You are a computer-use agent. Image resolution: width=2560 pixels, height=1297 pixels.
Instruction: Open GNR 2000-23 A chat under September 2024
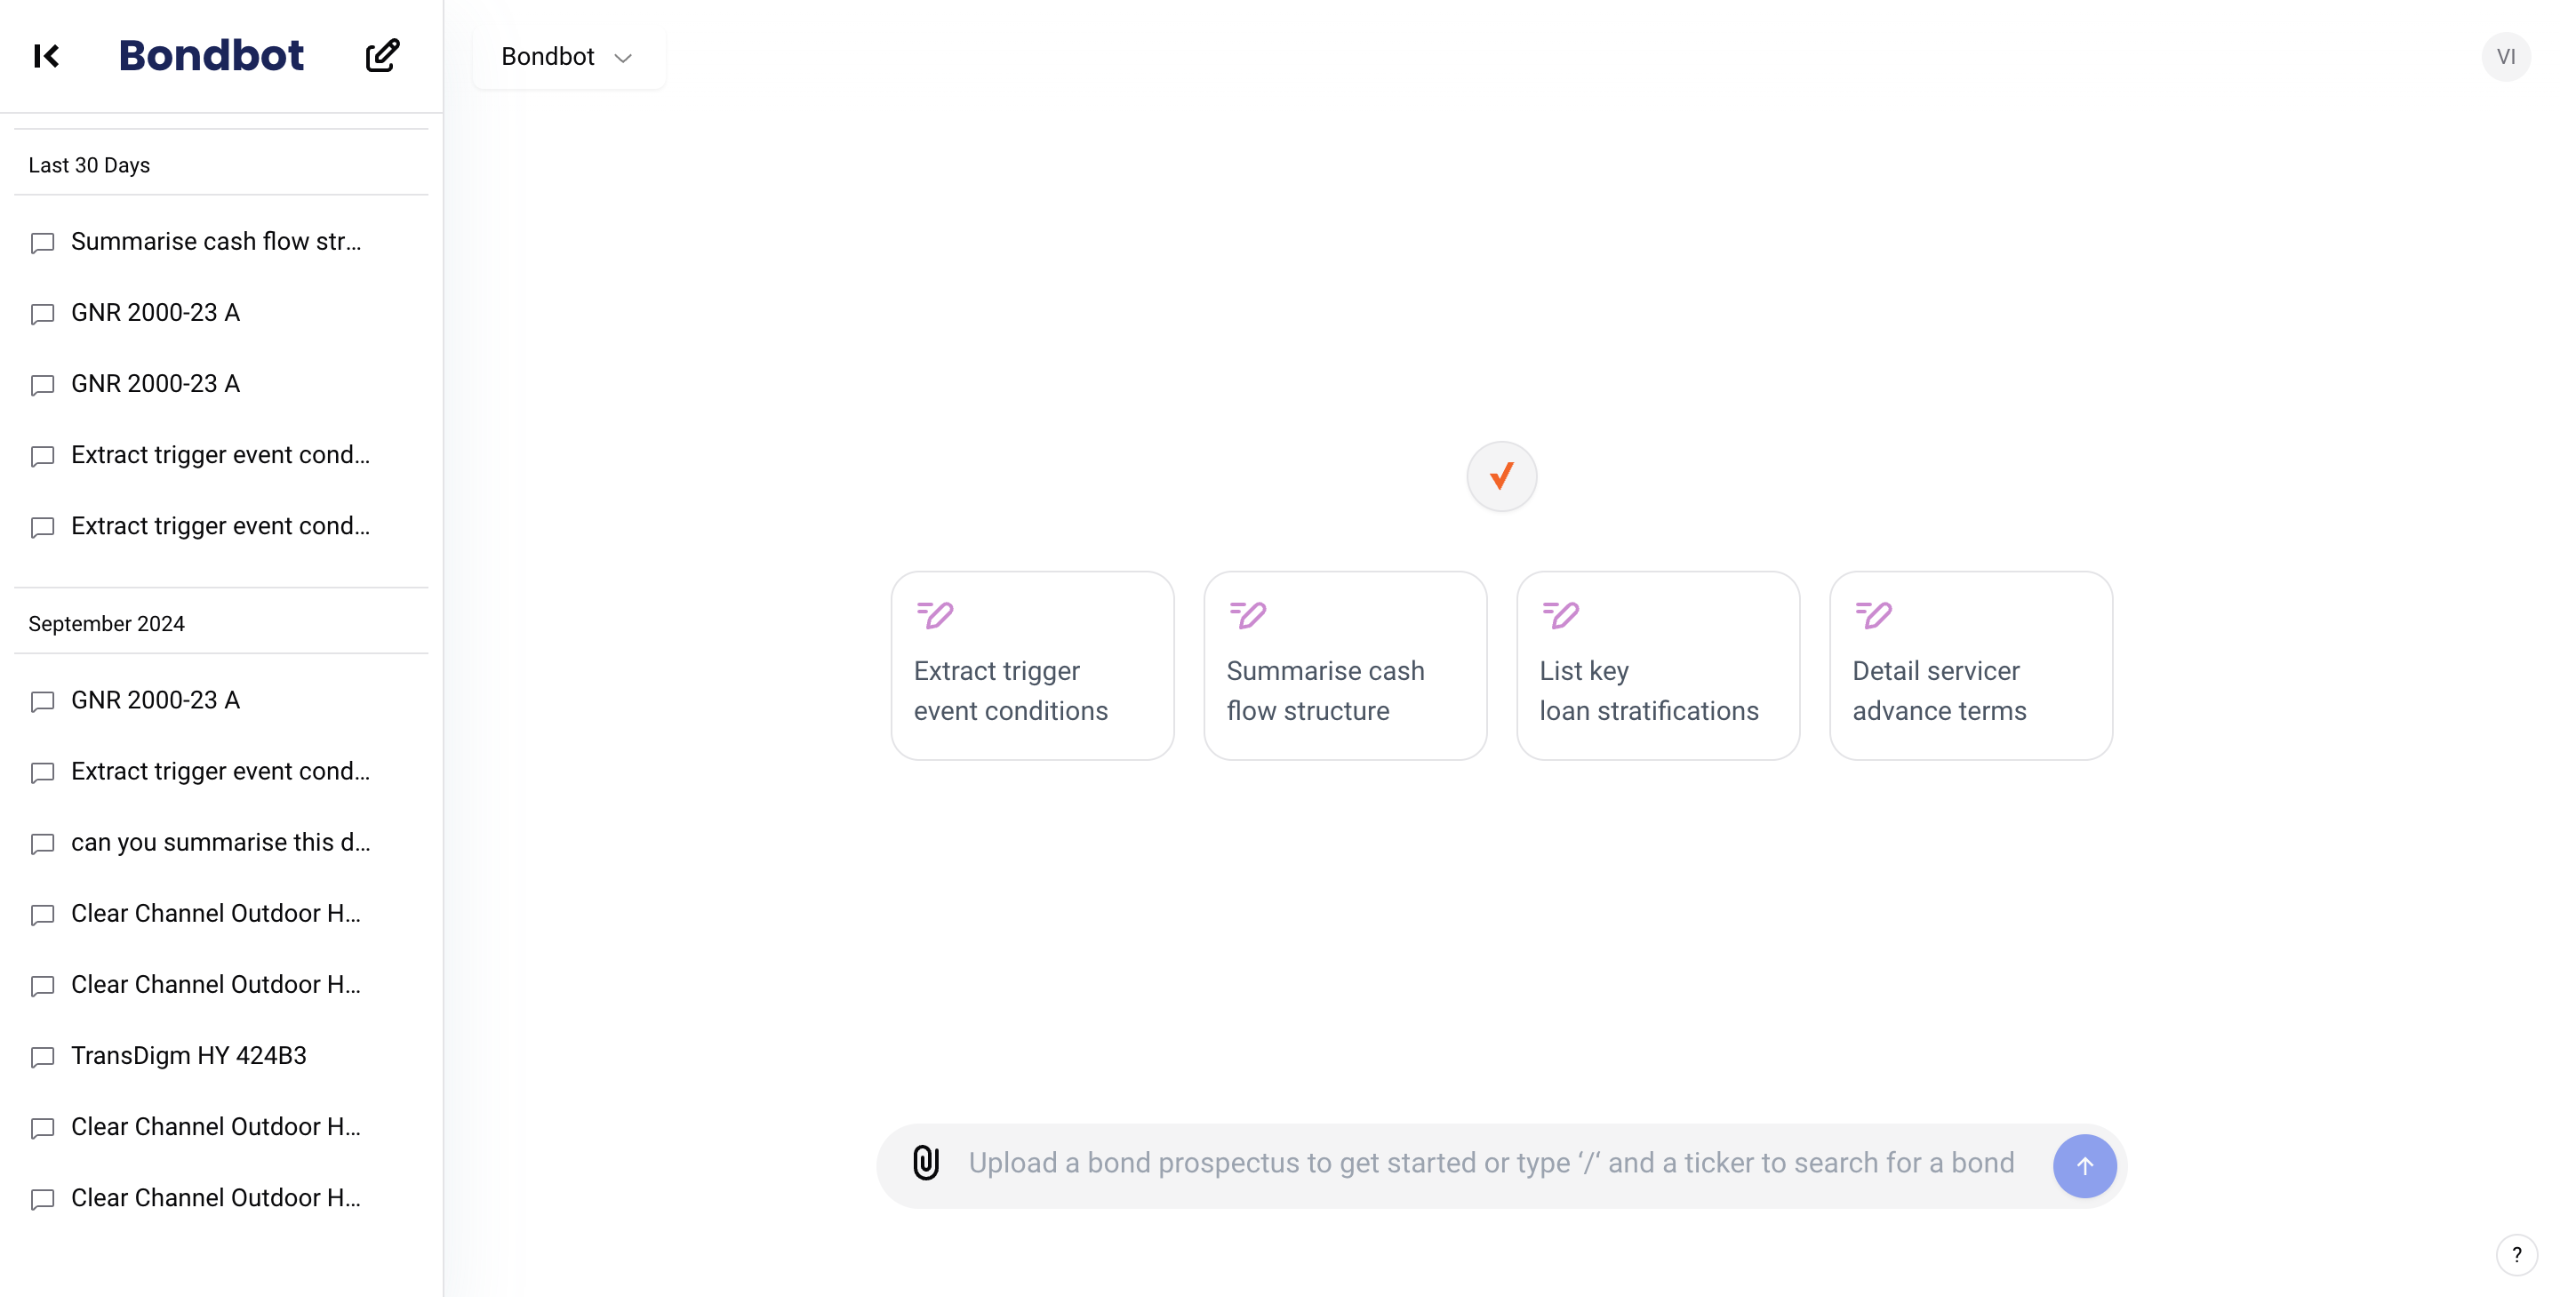(155, 700)
